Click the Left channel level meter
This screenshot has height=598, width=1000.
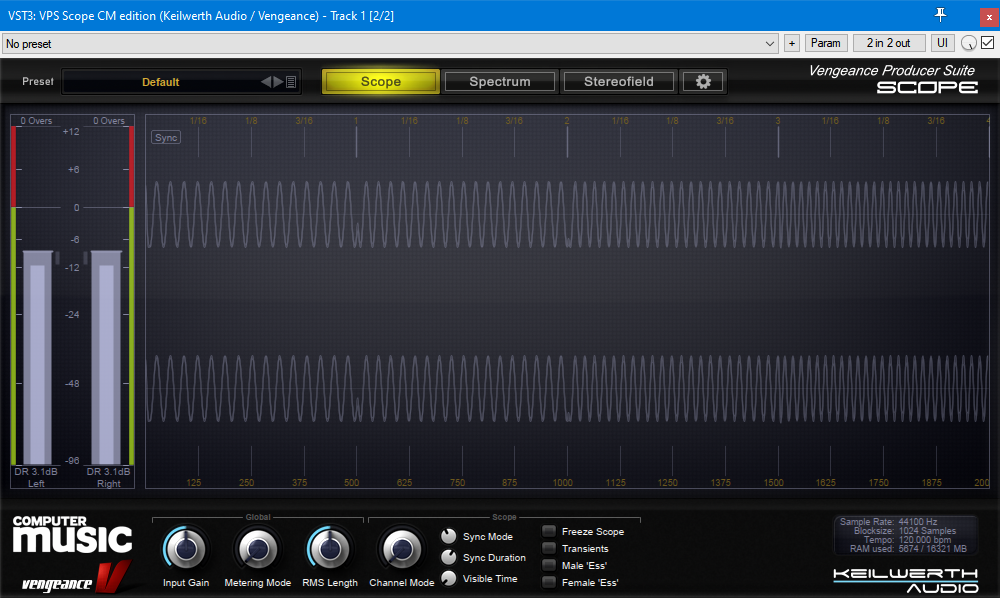(x=38, y=357)
